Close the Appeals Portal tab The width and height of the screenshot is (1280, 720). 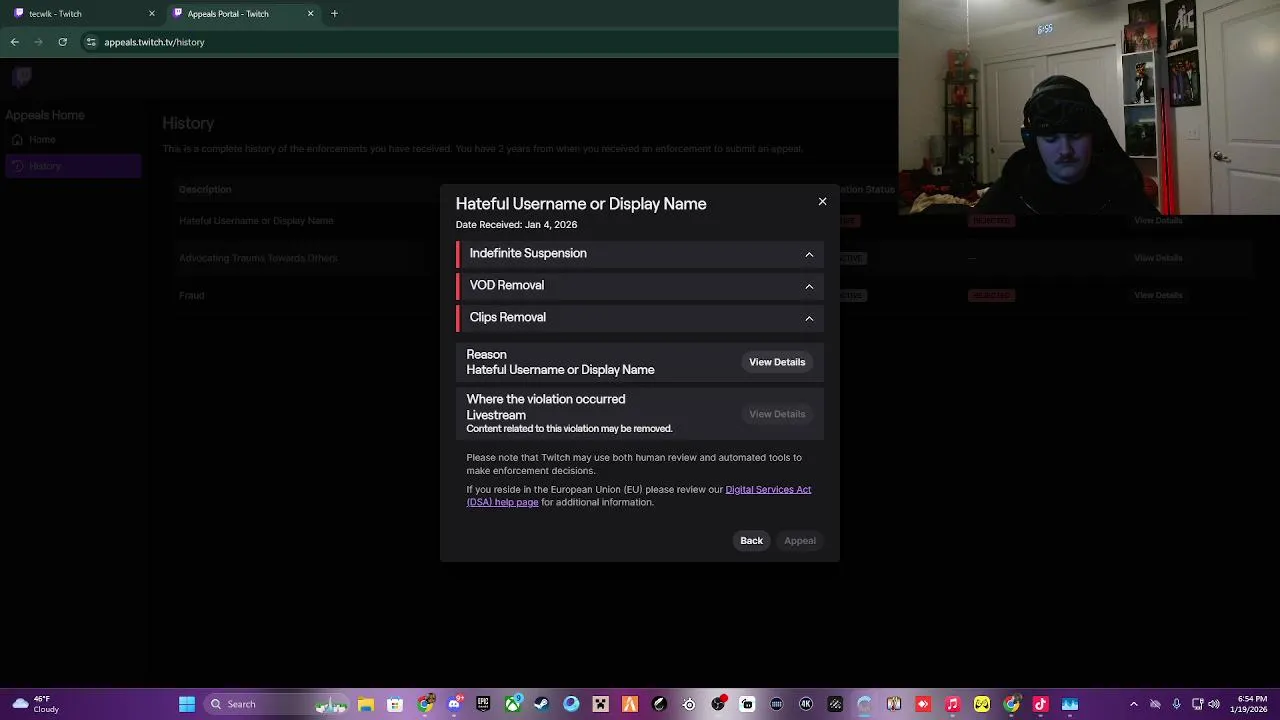310,14
